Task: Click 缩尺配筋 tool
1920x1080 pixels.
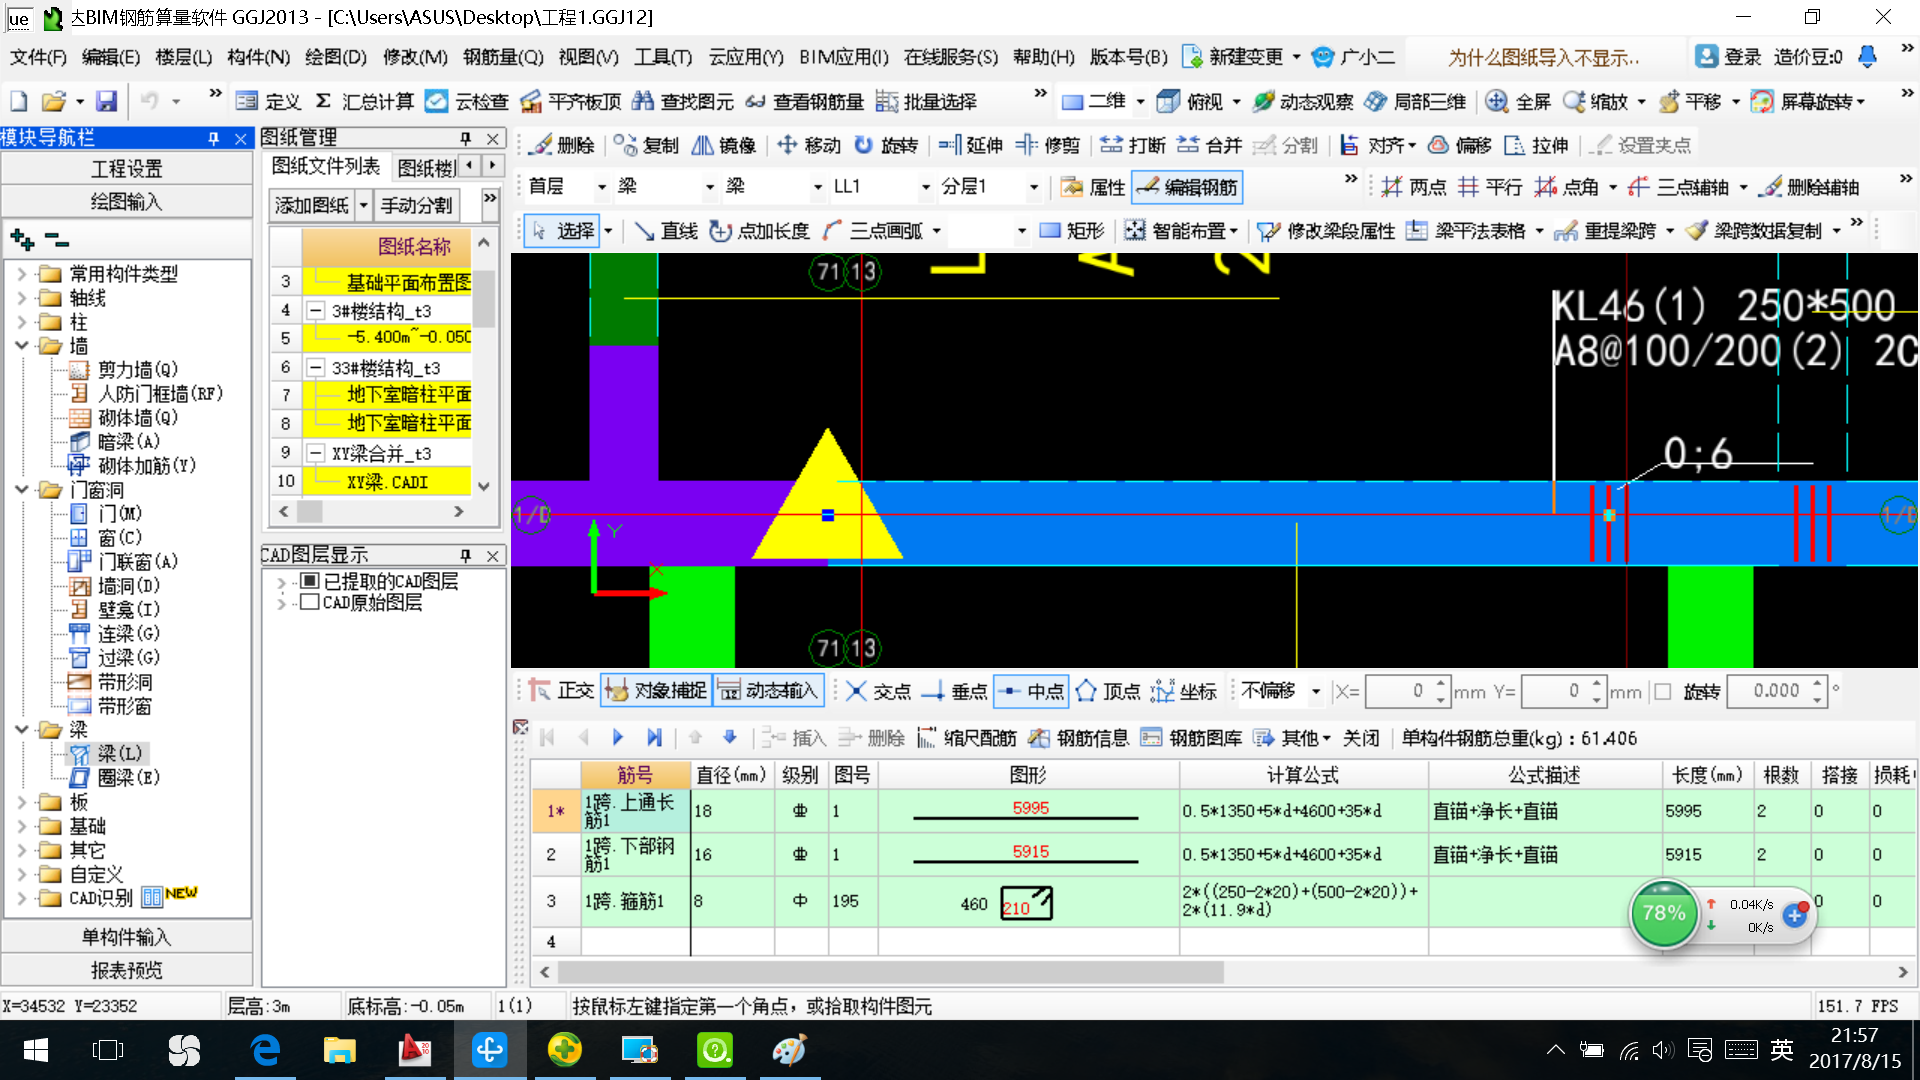Action: (966, 738)
